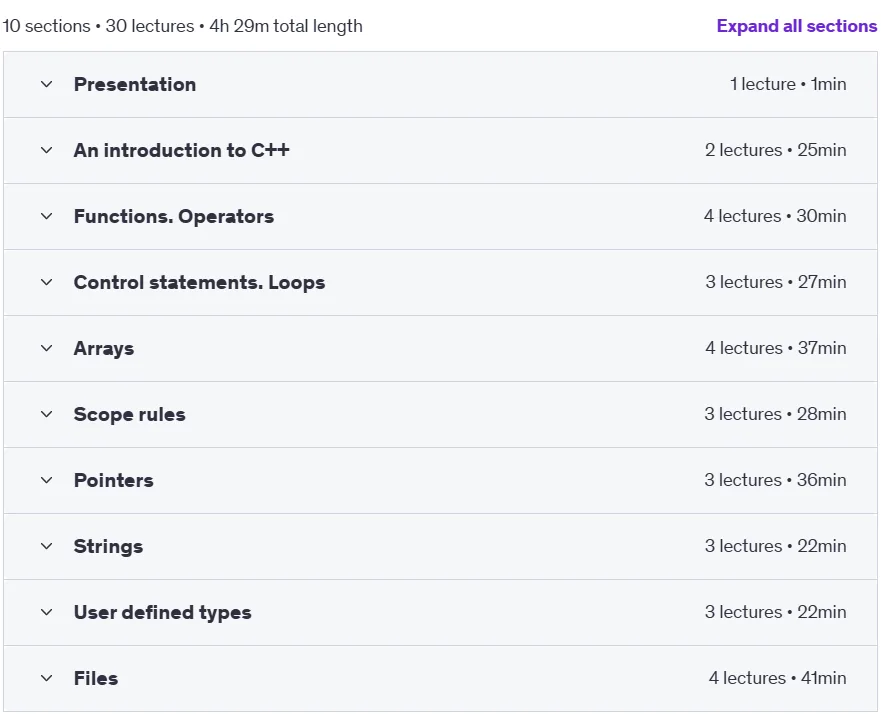Expand chevron beside An introduction to C++

pos(47,151)
